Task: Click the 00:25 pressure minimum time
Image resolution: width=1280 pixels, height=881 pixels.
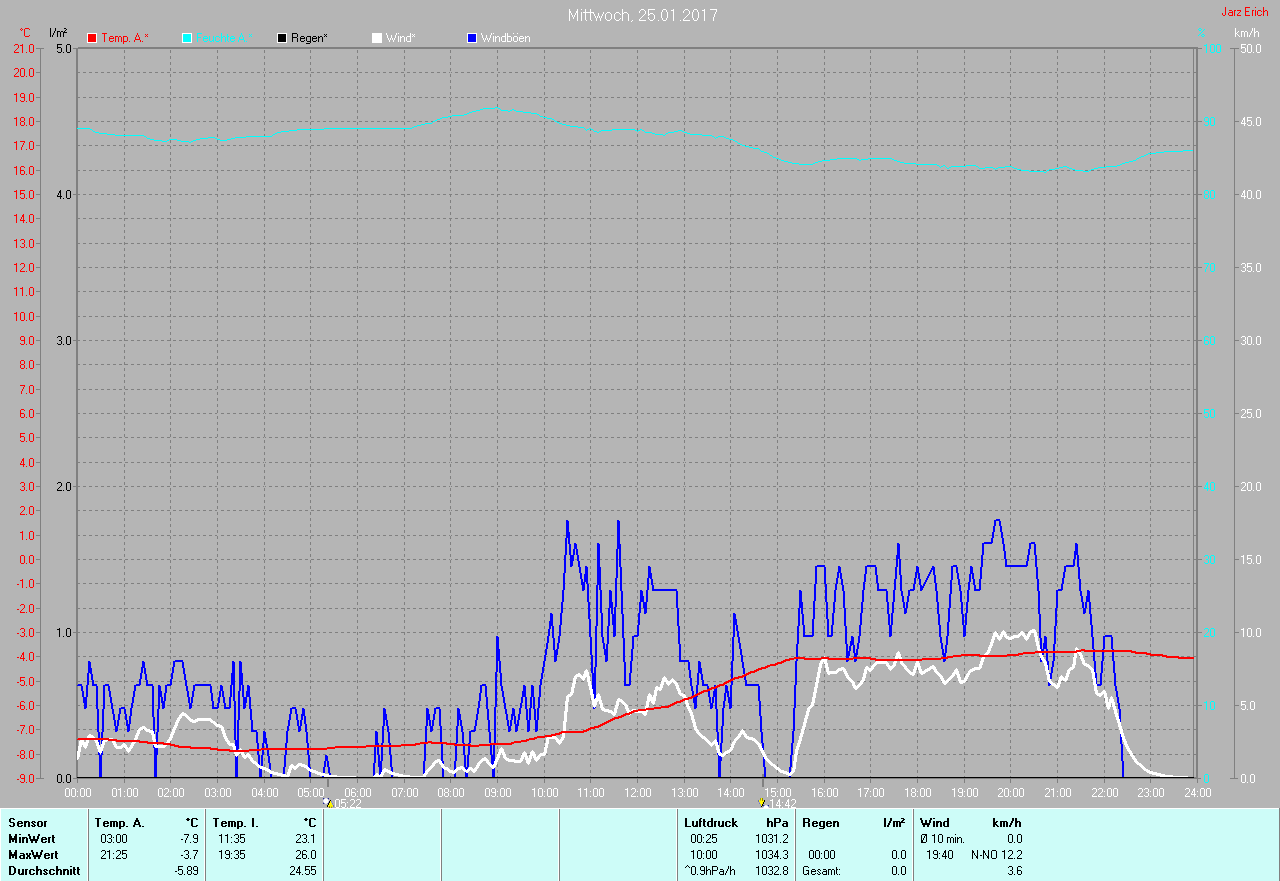Action: 704,839
